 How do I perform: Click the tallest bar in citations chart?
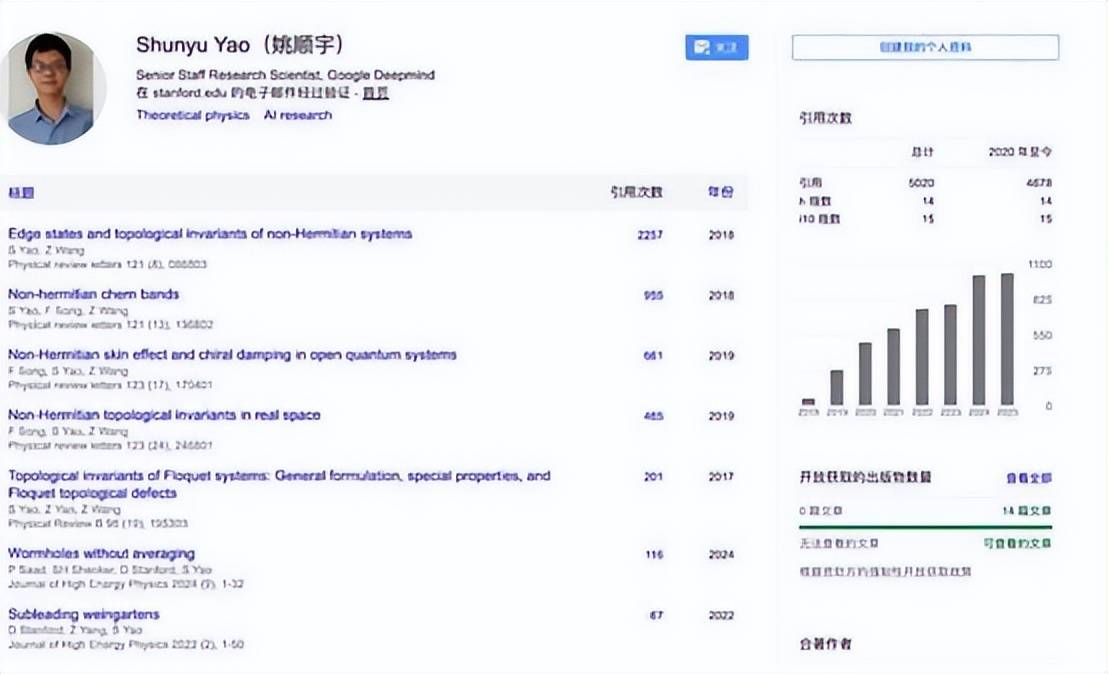[1007, 338]
